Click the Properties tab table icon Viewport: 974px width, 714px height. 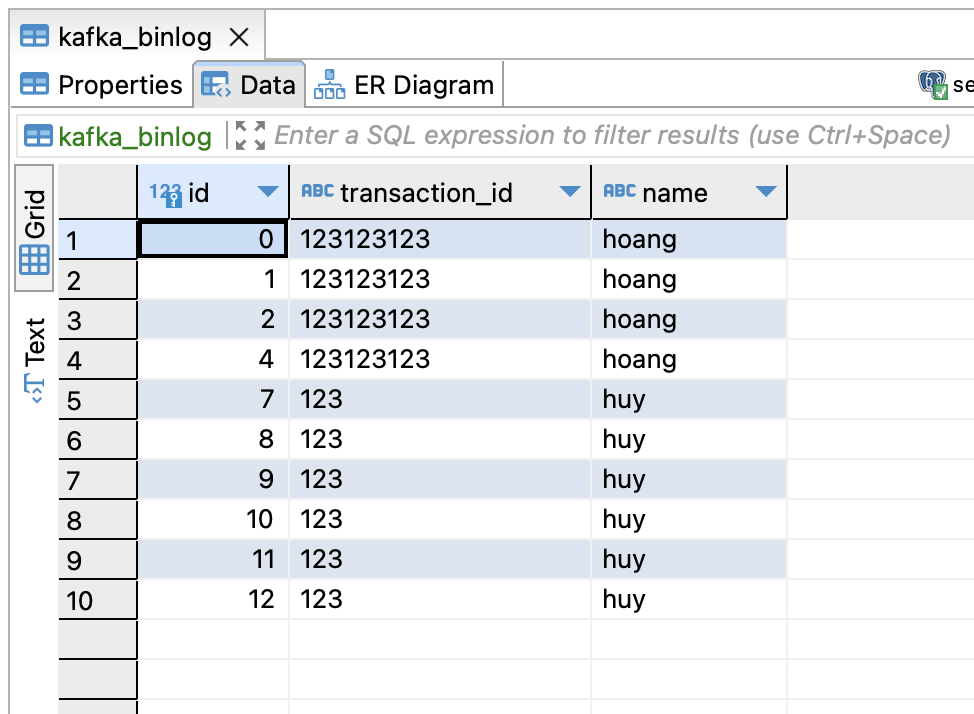click(x=34, y=84)
